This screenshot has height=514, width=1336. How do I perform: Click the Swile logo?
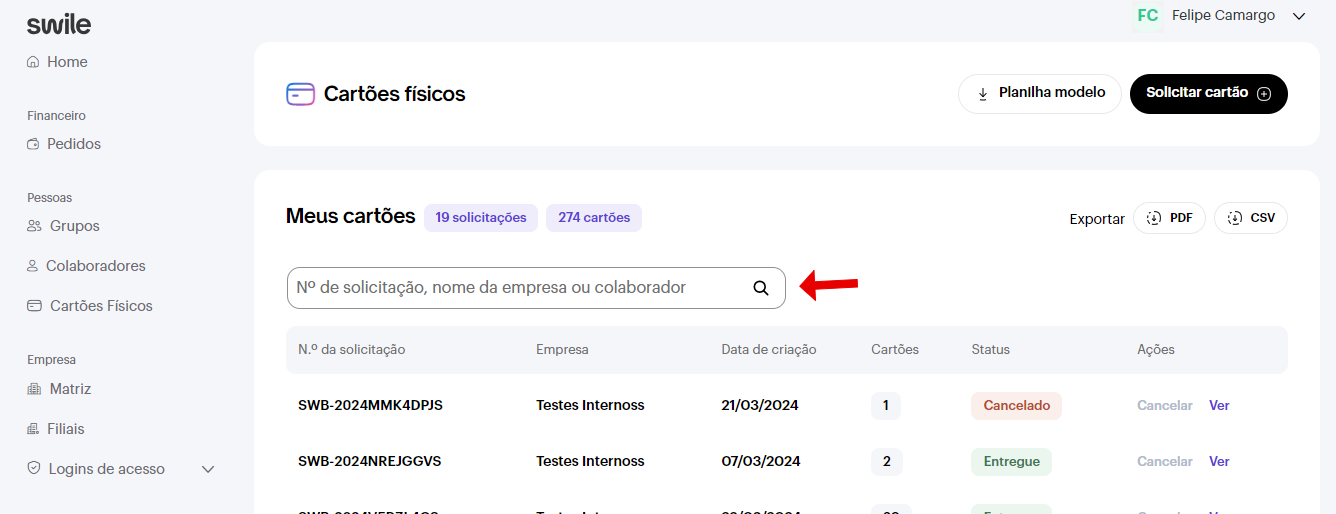(x=59, y=24)
